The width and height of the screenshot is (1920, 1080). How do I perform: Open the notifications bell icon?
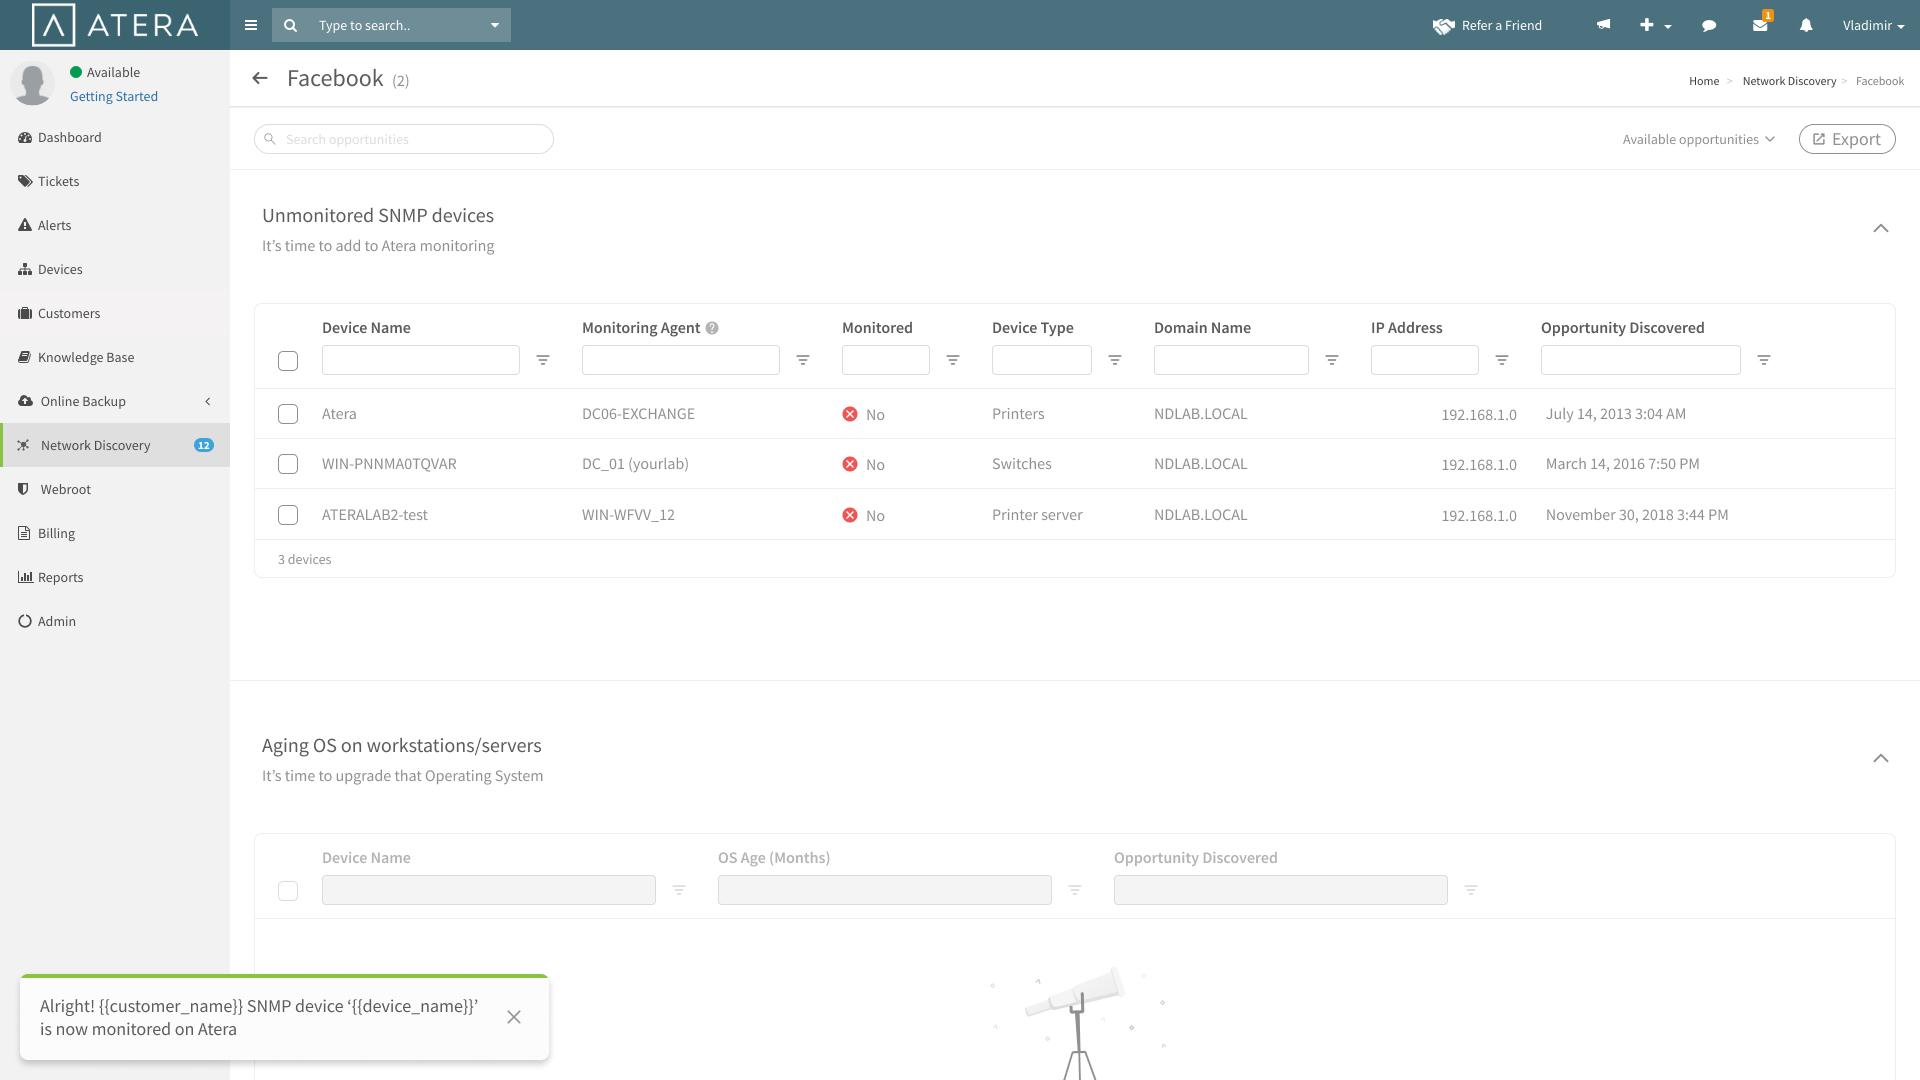[x=1806, y=25]
